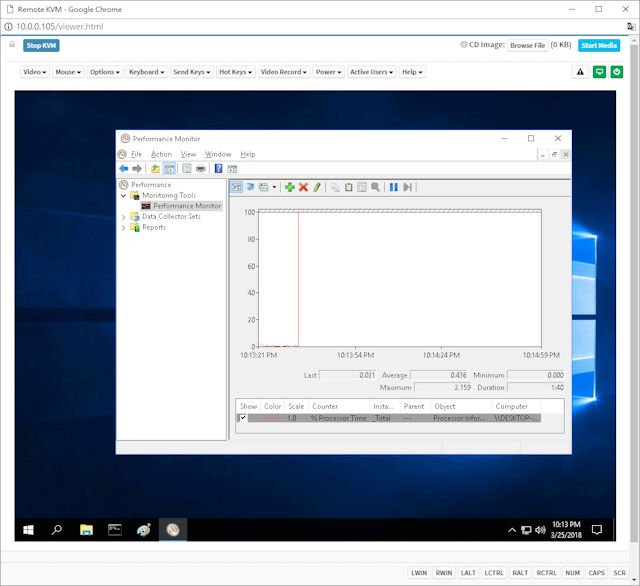640x586 pixels.
Task: Click the green plus Add counter icon
Action: [290, 187]
